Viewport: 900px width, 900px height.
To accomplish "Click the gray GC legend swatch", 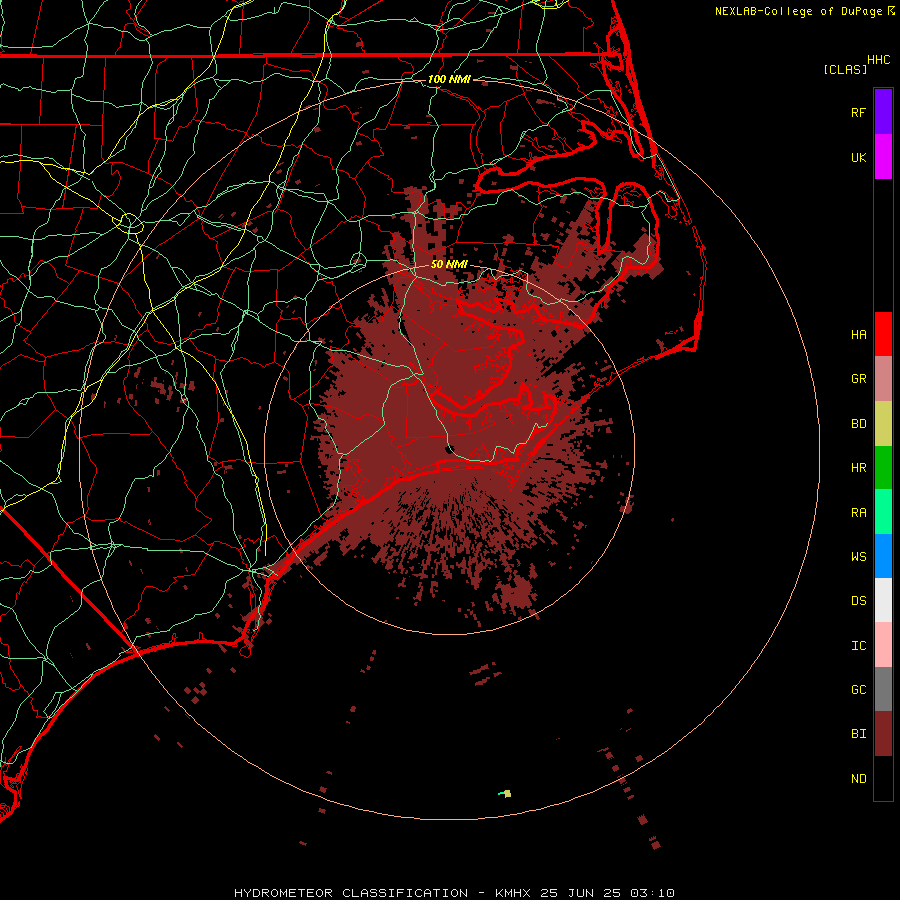I will 883,689.
